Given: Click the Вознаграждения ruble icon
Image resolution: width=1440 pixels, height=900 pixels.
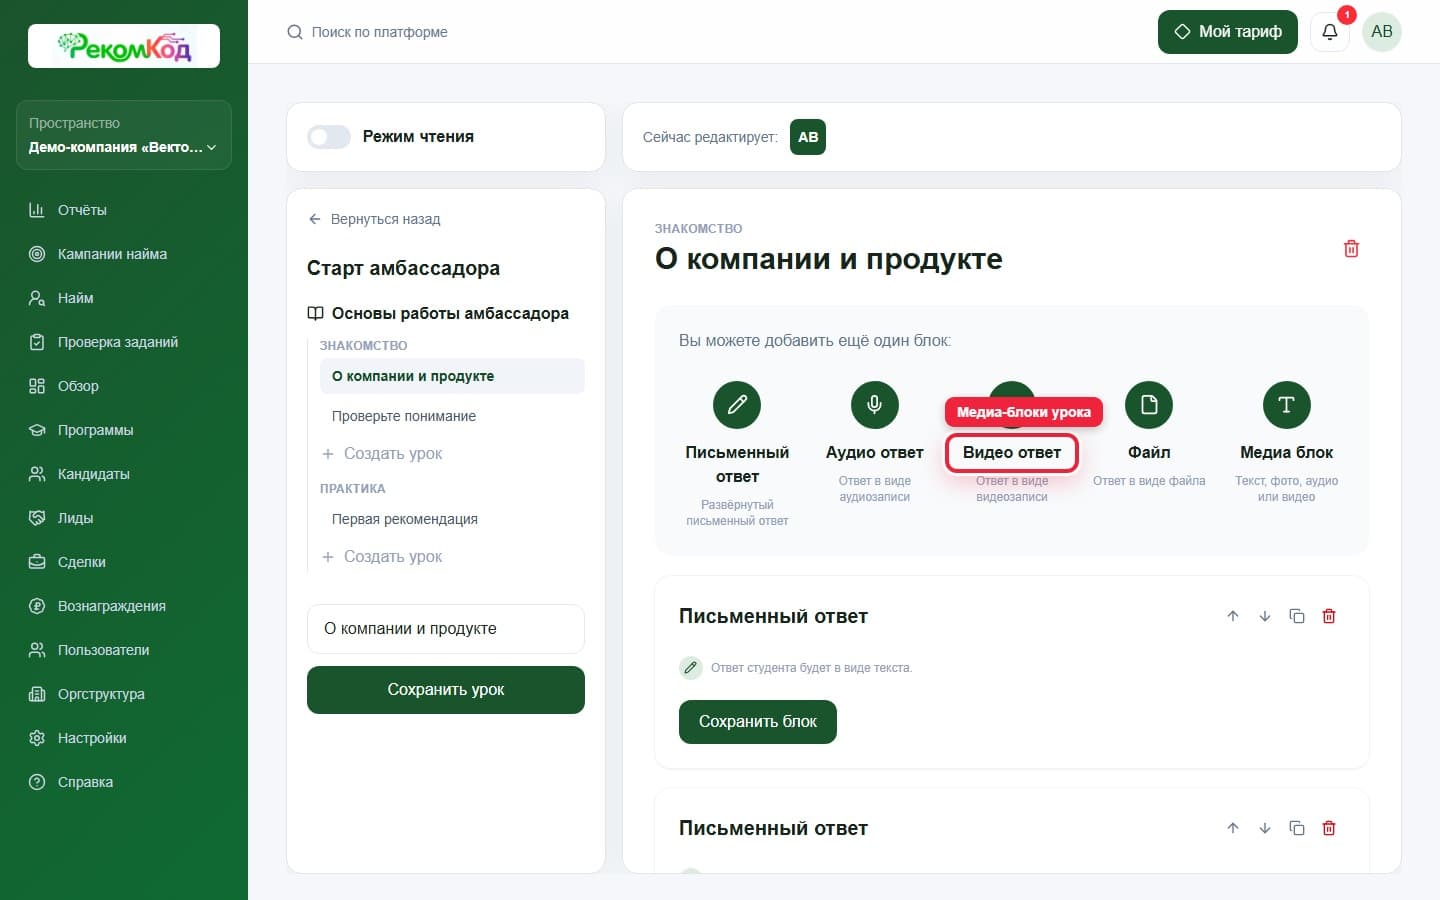Looking at the screenshot, I should click(x=37, y=606).
